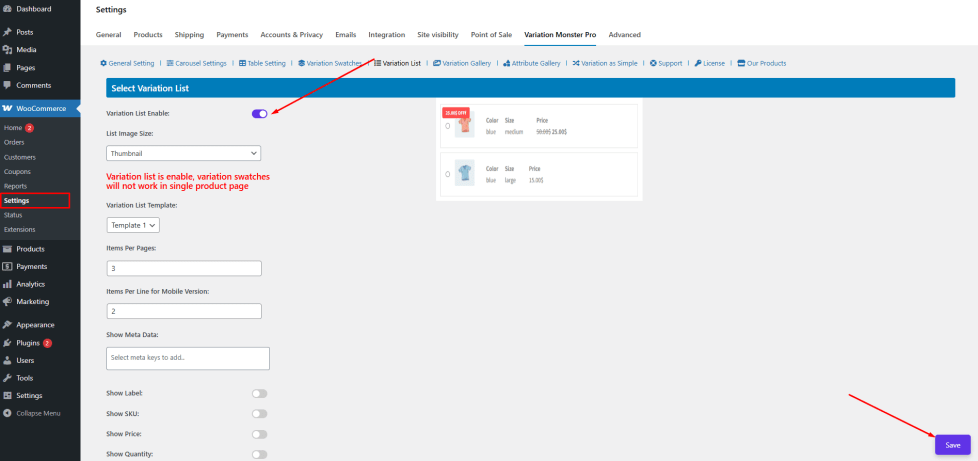The height and width of the screenshot is (461, 978).
Task: Click the Variation Swatches icon
Action: tap(301, 64)
